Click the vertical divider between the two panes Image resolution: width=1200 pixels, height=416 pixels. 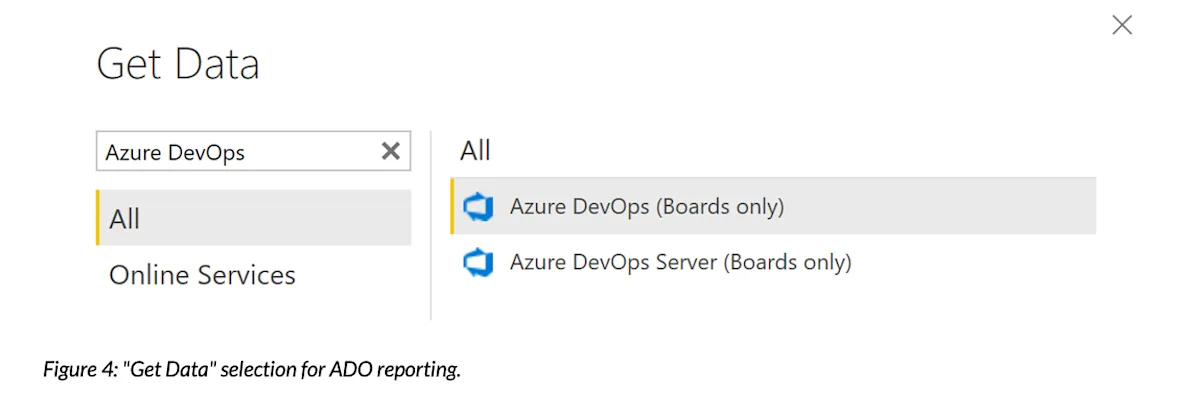click(431, 225)
